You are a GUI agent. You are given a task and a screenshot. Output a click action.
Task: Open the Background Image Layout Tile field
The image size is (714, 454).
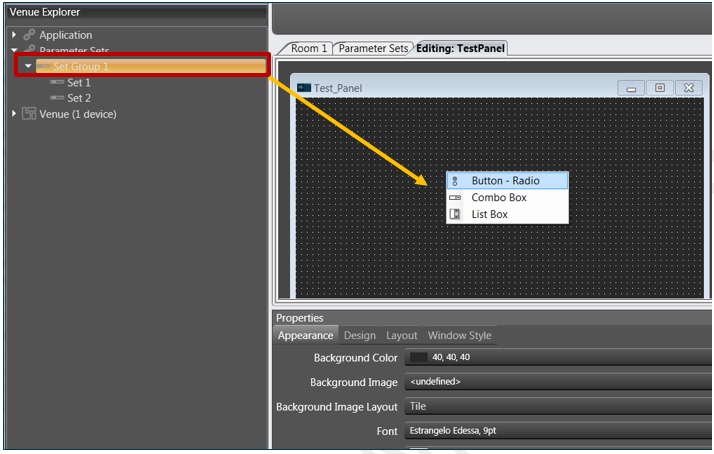558,407
